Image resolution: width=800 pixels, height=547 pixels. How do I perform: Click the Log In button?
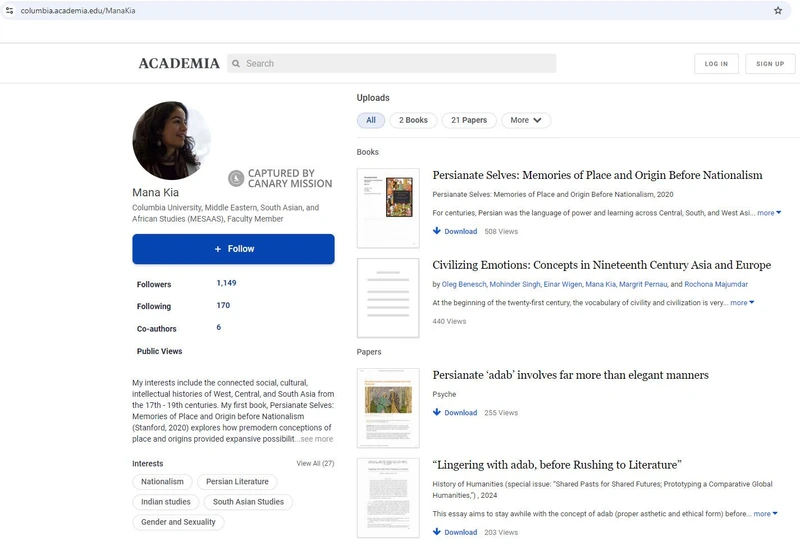pos(716,64)
